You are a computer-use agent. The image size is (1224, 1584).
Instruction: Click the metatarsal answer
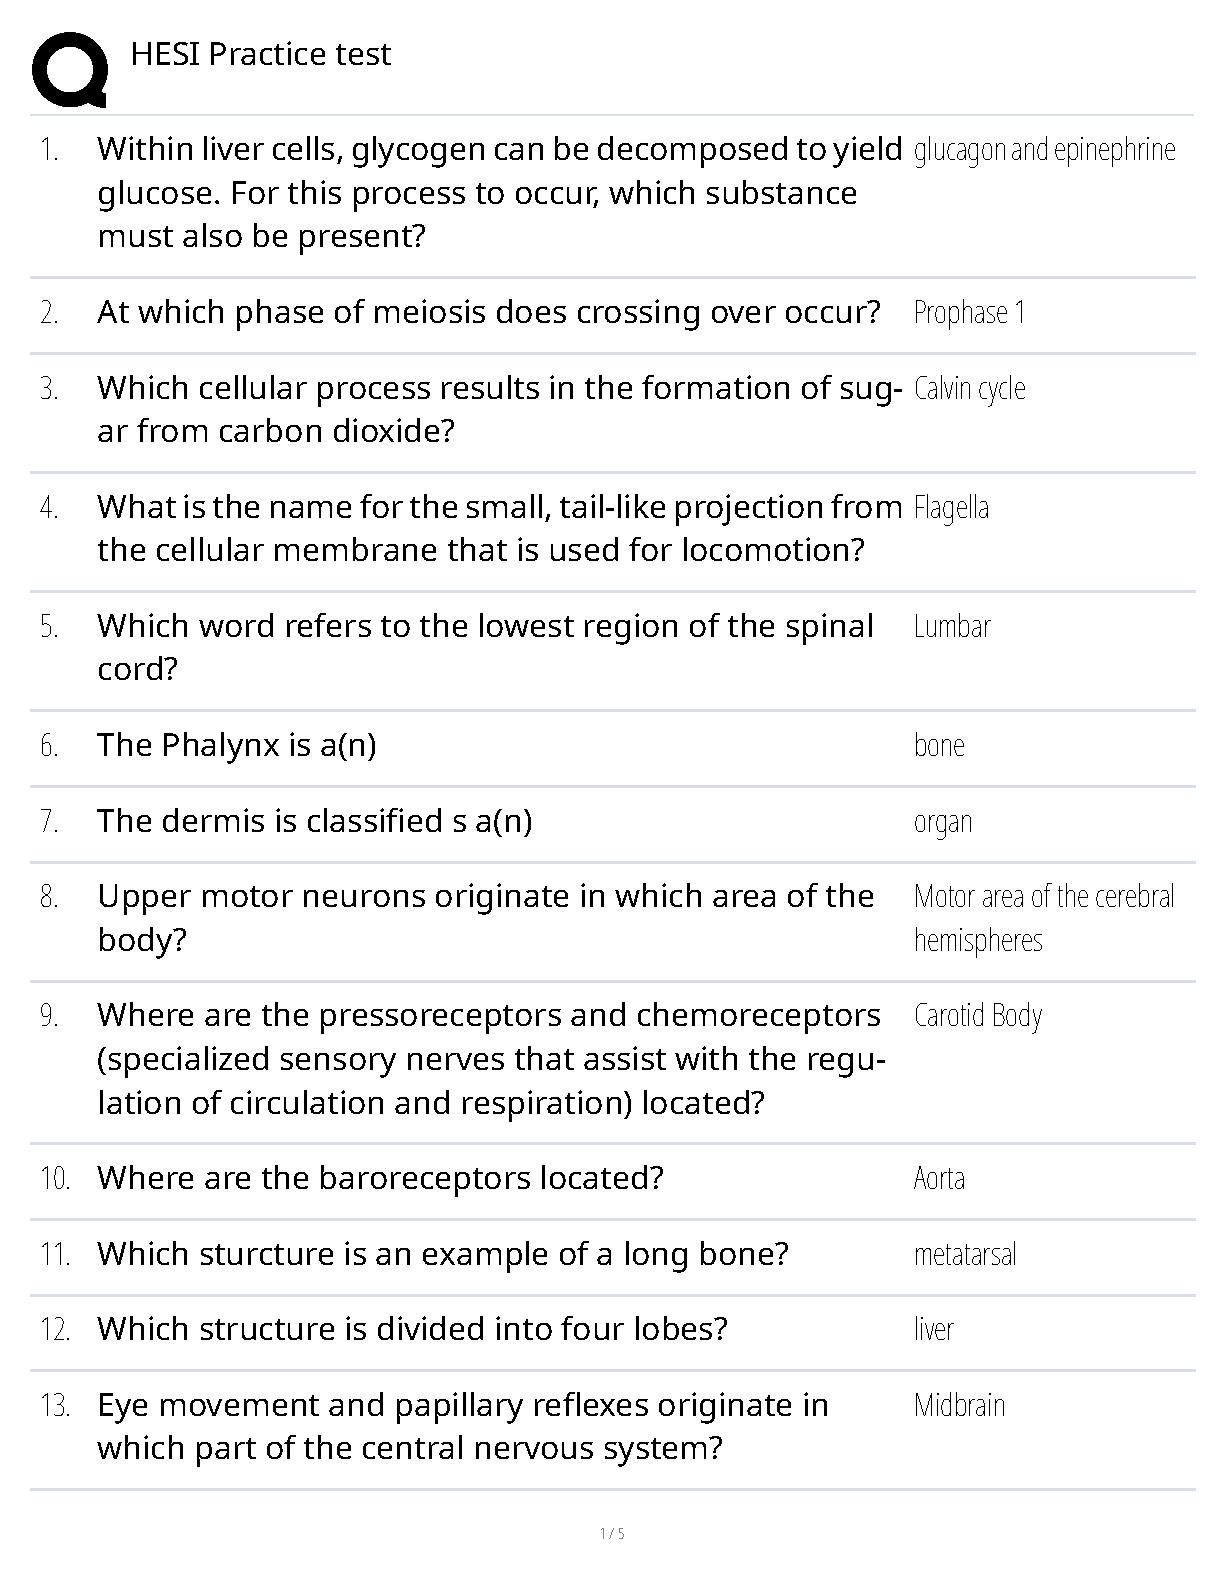coord(964,1254)
